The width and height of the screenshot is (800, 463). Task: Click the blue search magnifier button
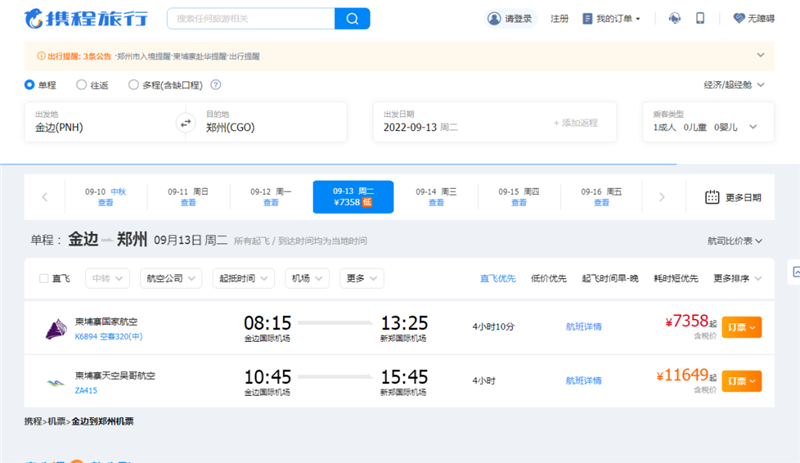click(x=352, y=18)
